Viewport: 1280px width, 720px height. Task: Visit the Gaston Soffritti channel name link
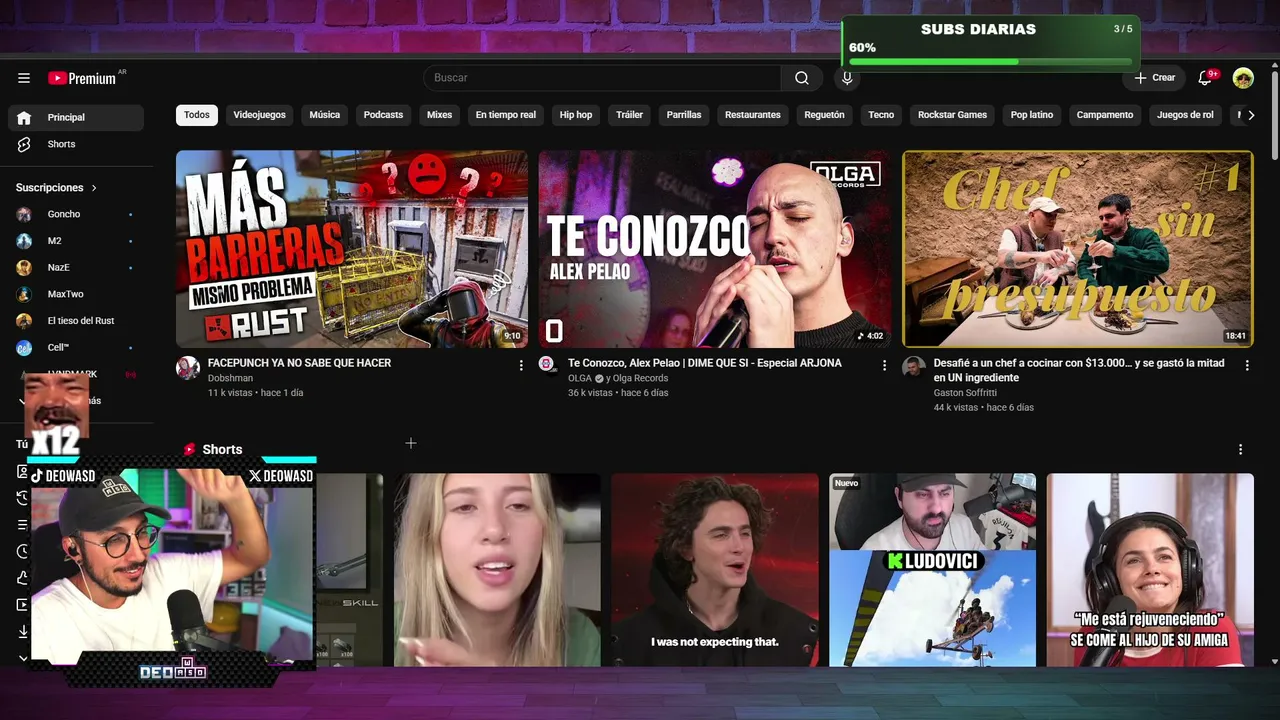click(967, 393)
